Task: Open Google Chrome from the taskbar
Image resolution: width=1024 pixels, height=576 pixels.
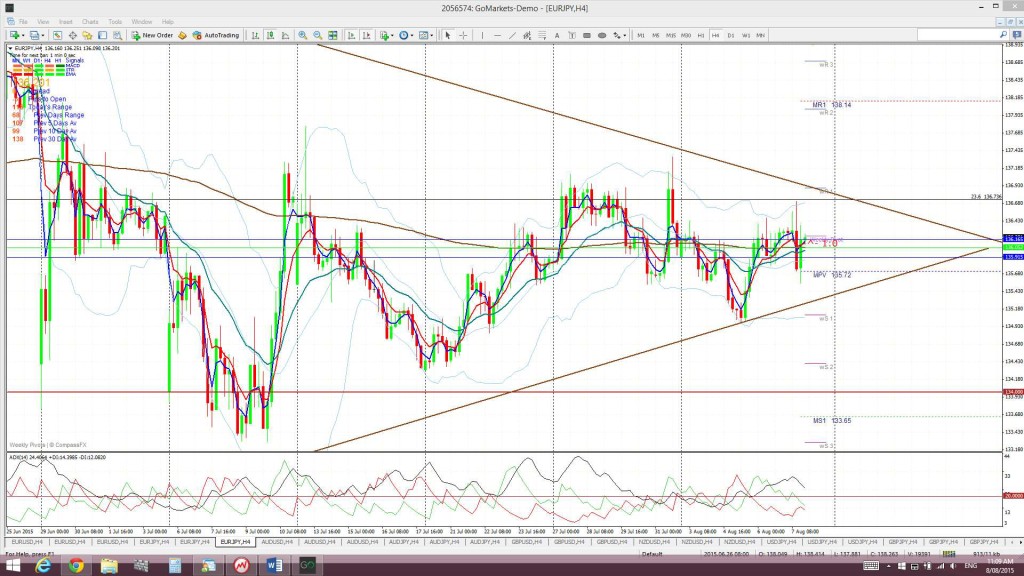Action: point(76,566)
